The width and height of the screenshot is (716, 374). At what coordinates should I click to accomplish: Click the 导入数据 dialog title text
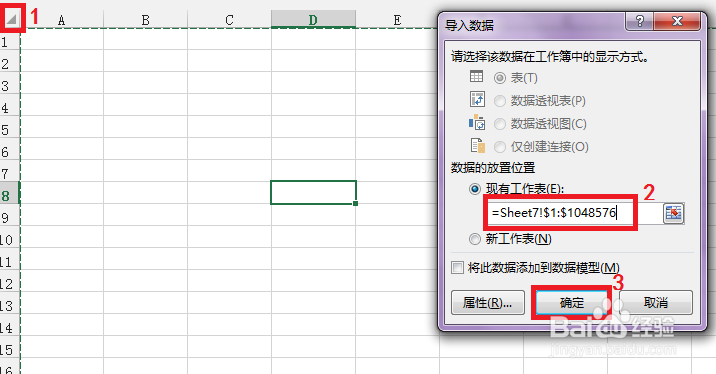[x=470, y=26]
